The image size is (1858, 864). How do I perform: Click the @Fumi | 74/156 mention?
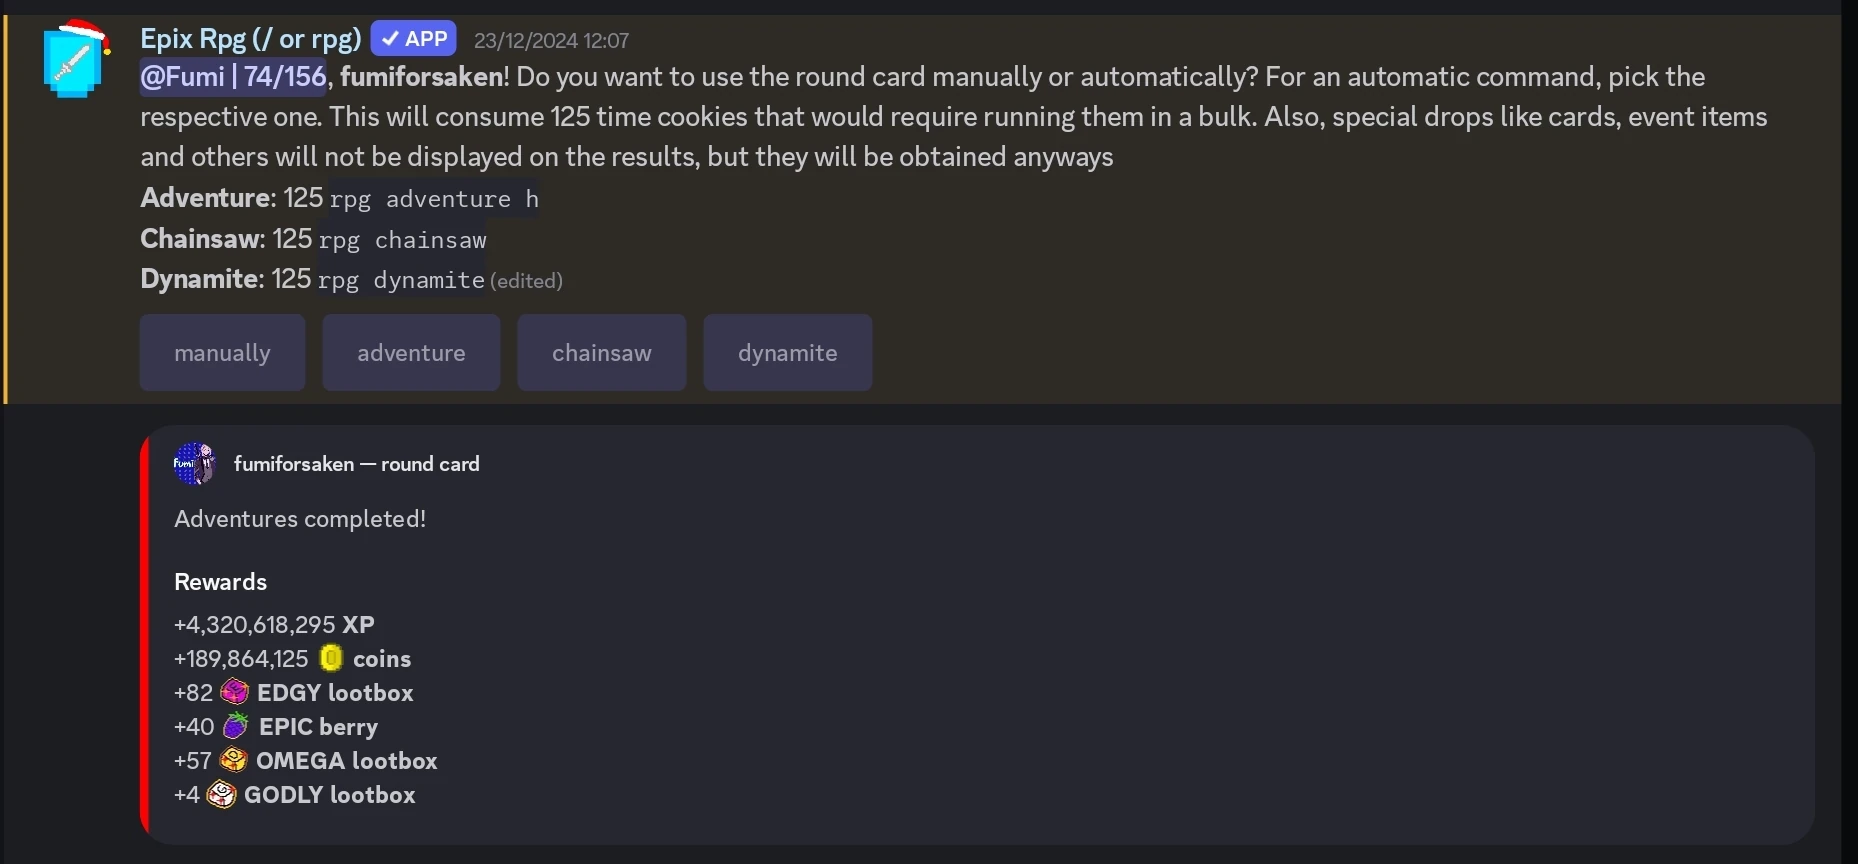tap(233, 77)
